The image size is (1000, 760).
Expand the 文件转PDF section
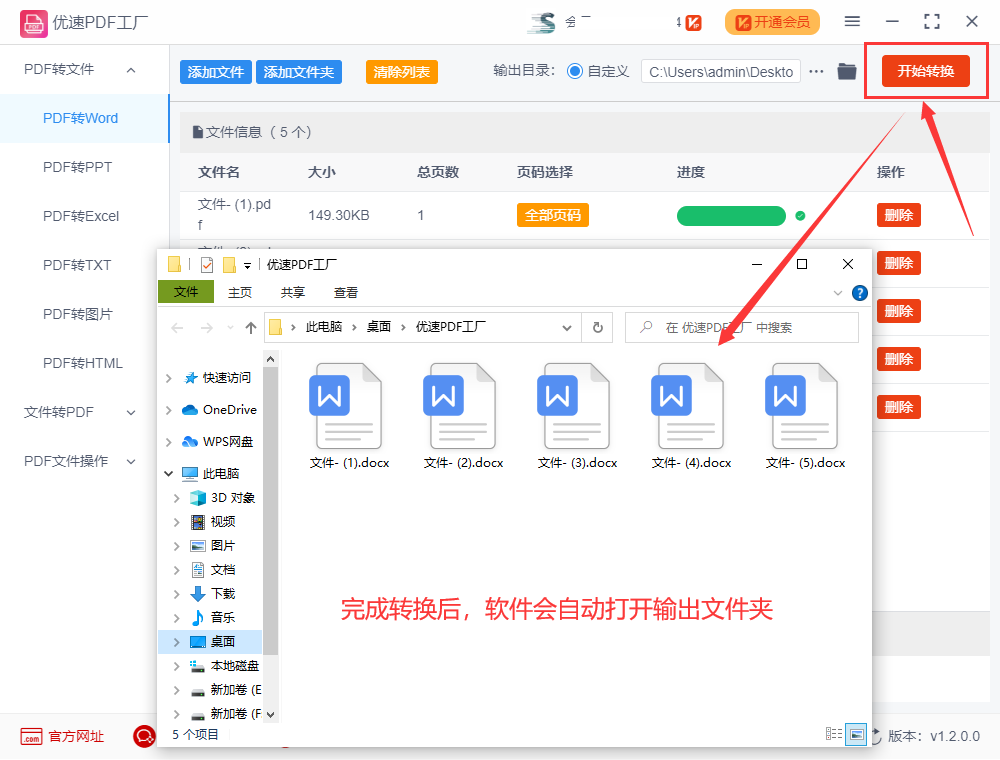pyautogui.click(x=131, y=413)
